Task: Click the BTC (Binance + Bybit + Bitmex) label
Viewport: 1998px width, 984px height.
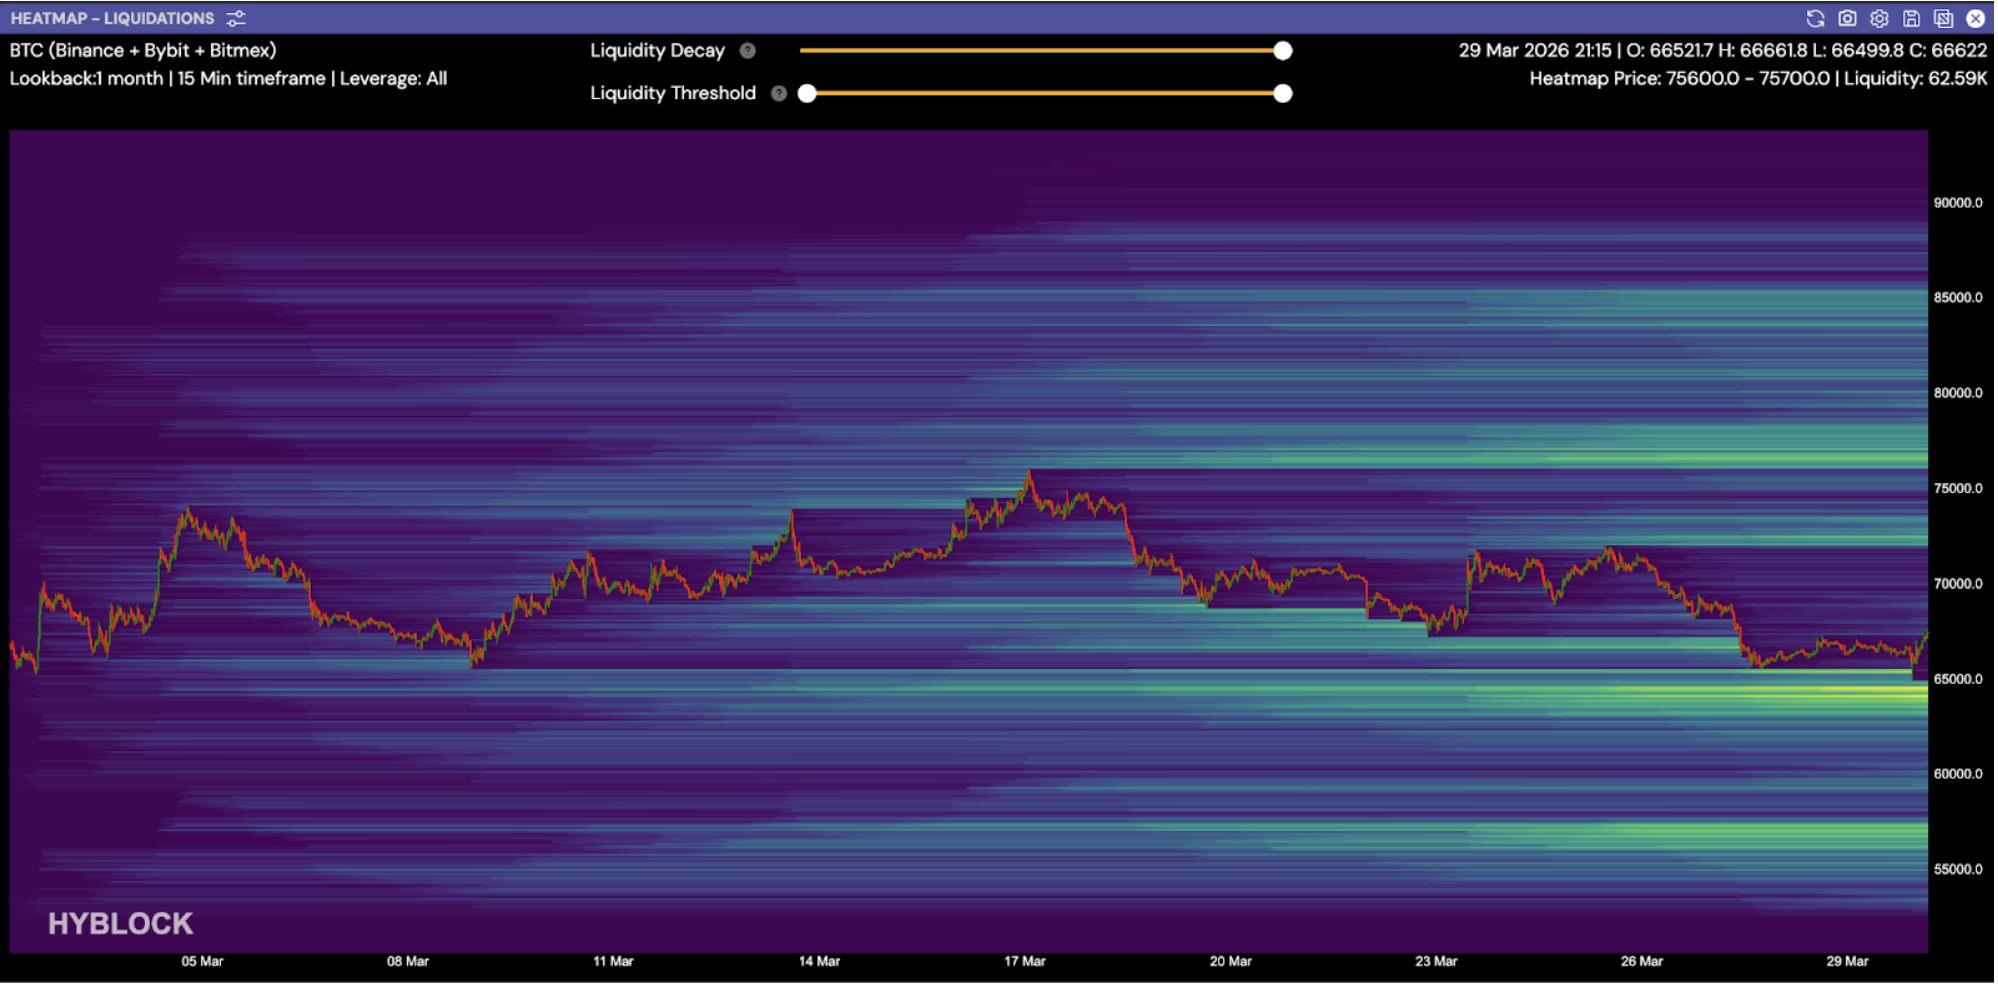Action: pos(143,50)
